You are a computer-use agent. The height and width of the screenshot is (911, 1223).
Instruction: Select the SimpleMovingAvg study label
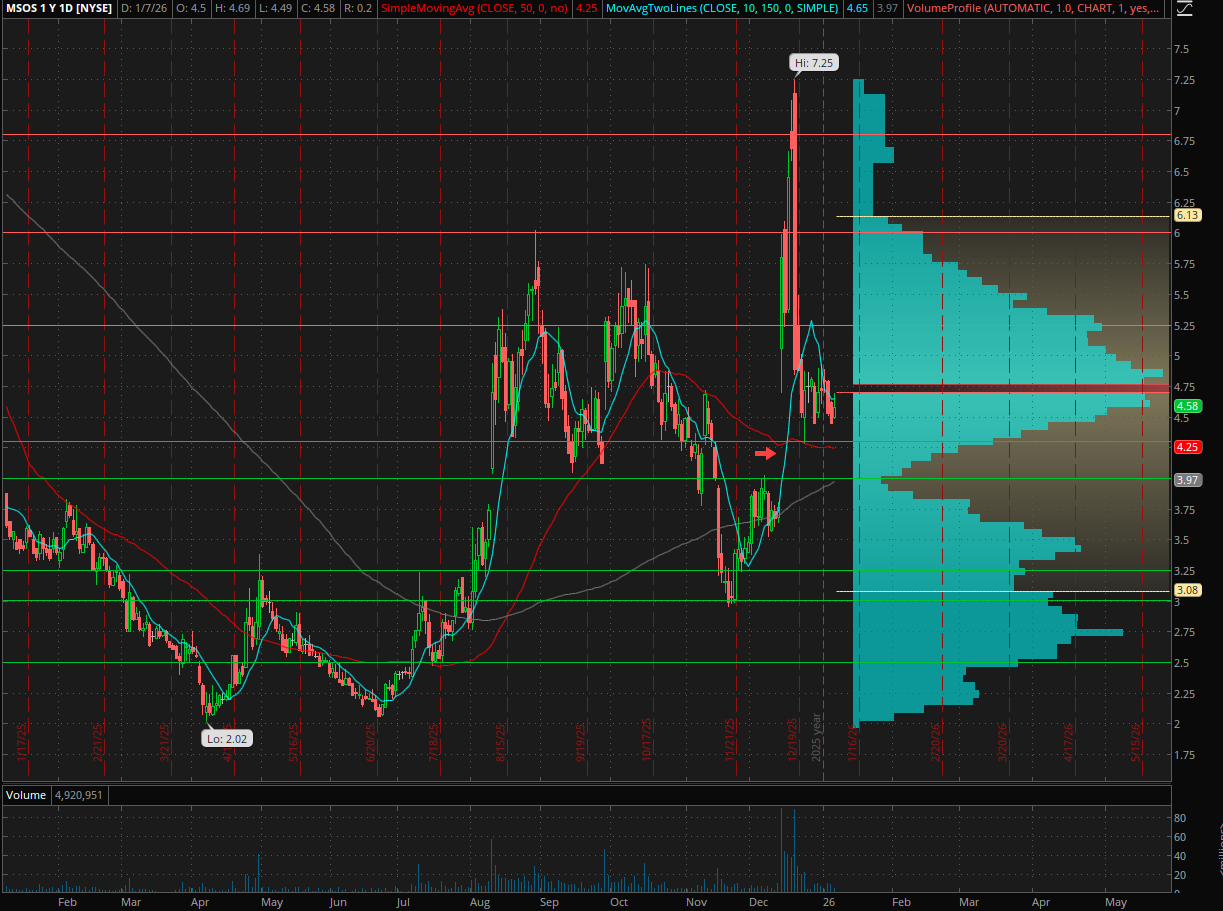click(x=476, y=8)
